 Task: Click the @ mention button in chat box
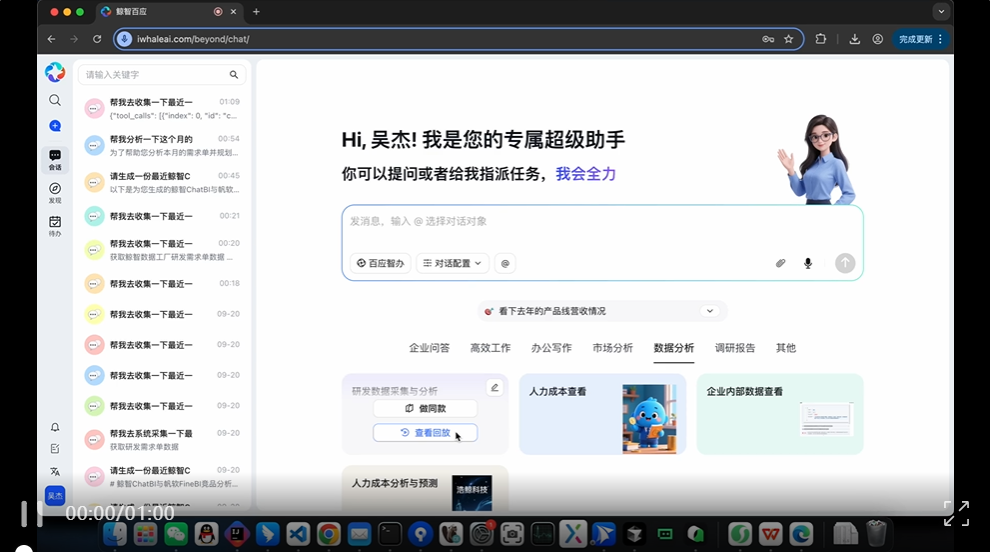click(505, 263)
